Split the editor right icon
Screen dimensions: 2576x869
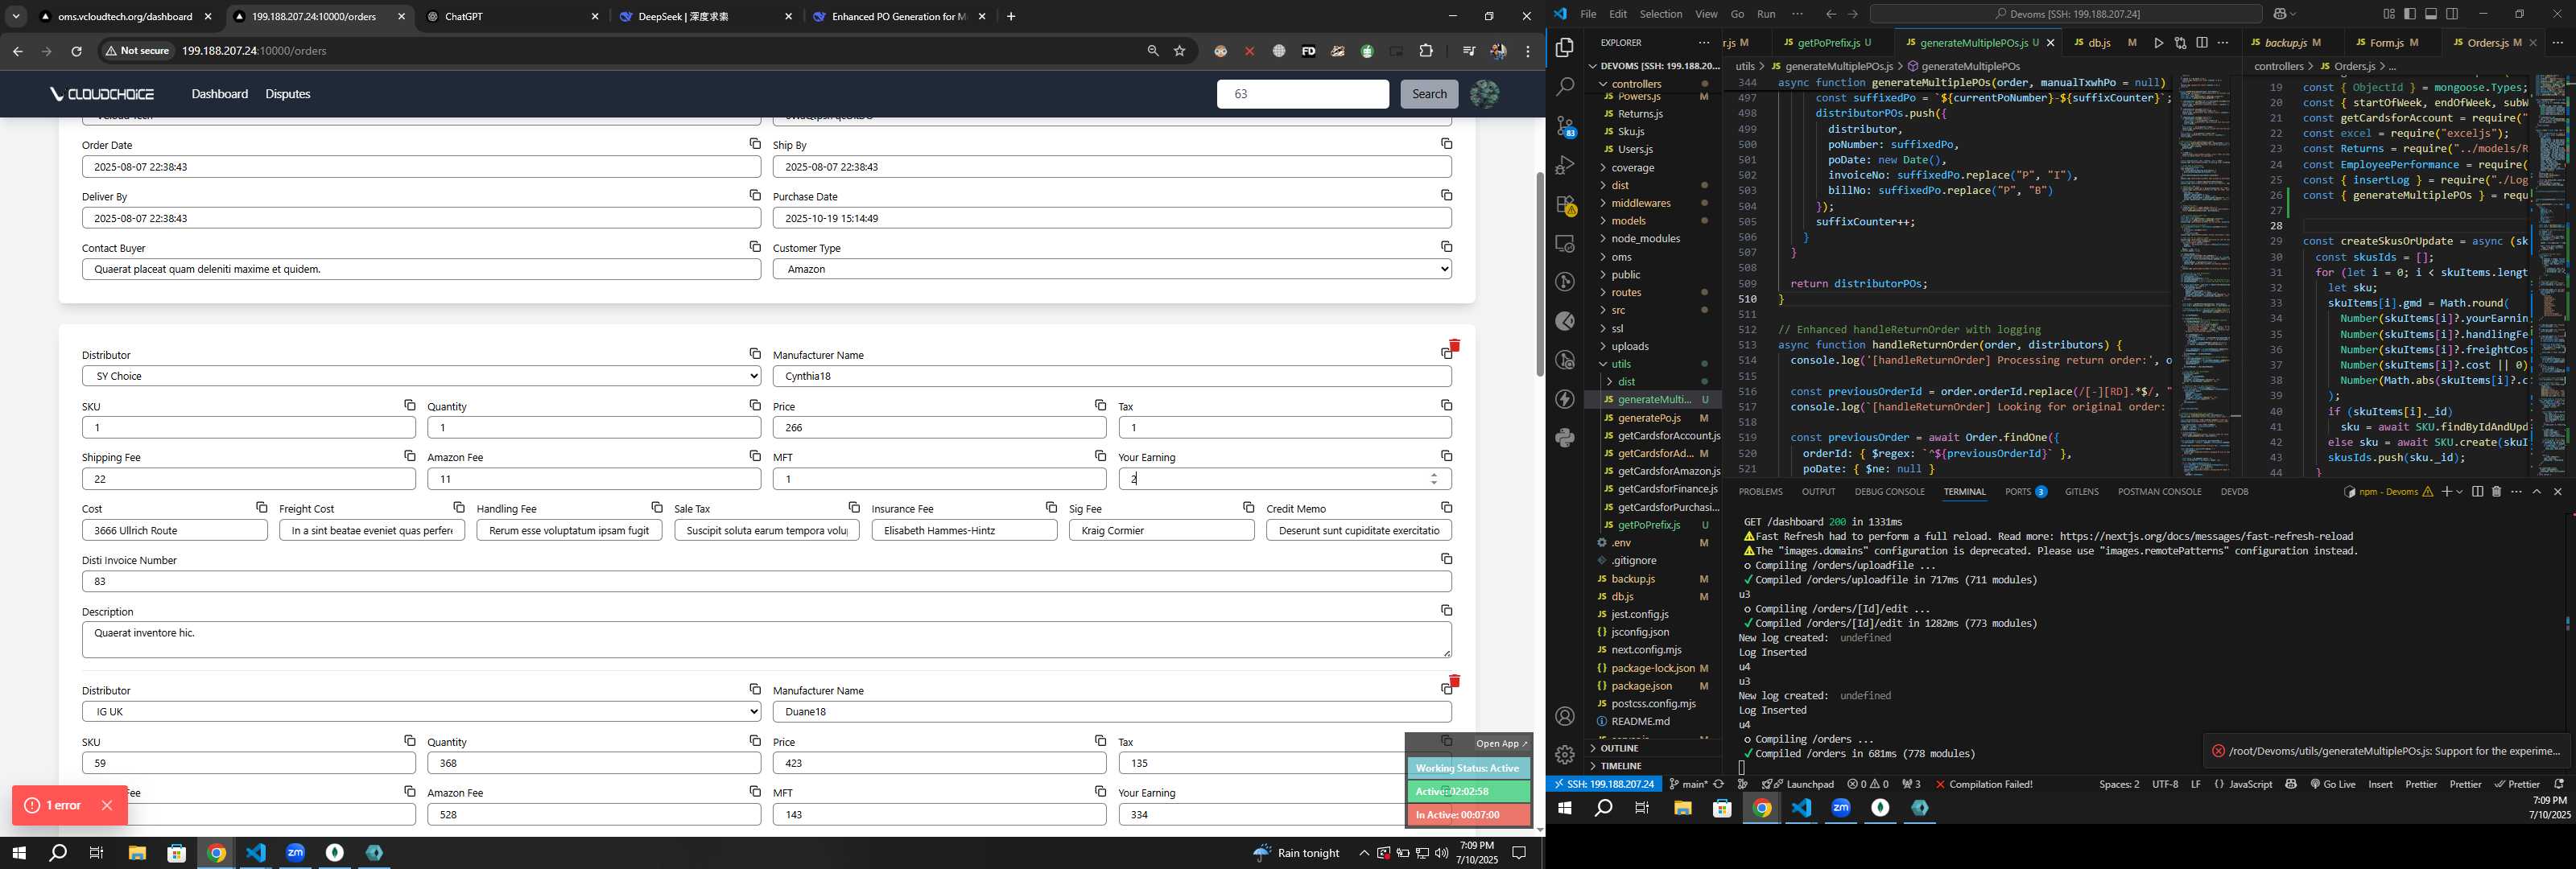[2202, 43]
